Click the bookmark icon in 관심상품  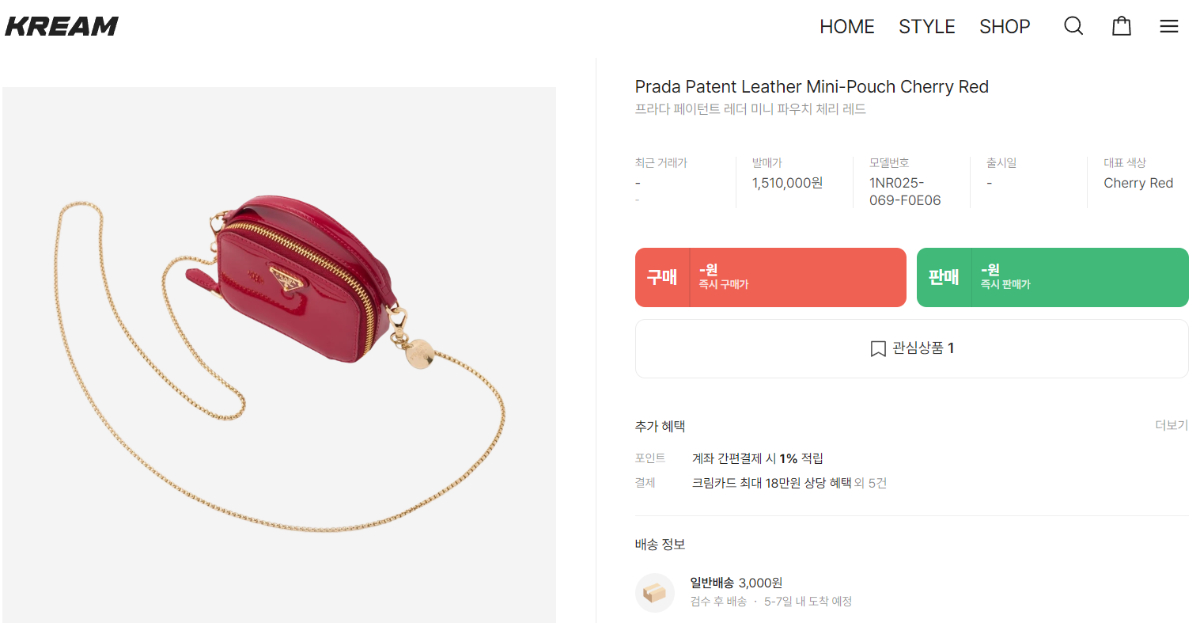(x=878, y=349)
